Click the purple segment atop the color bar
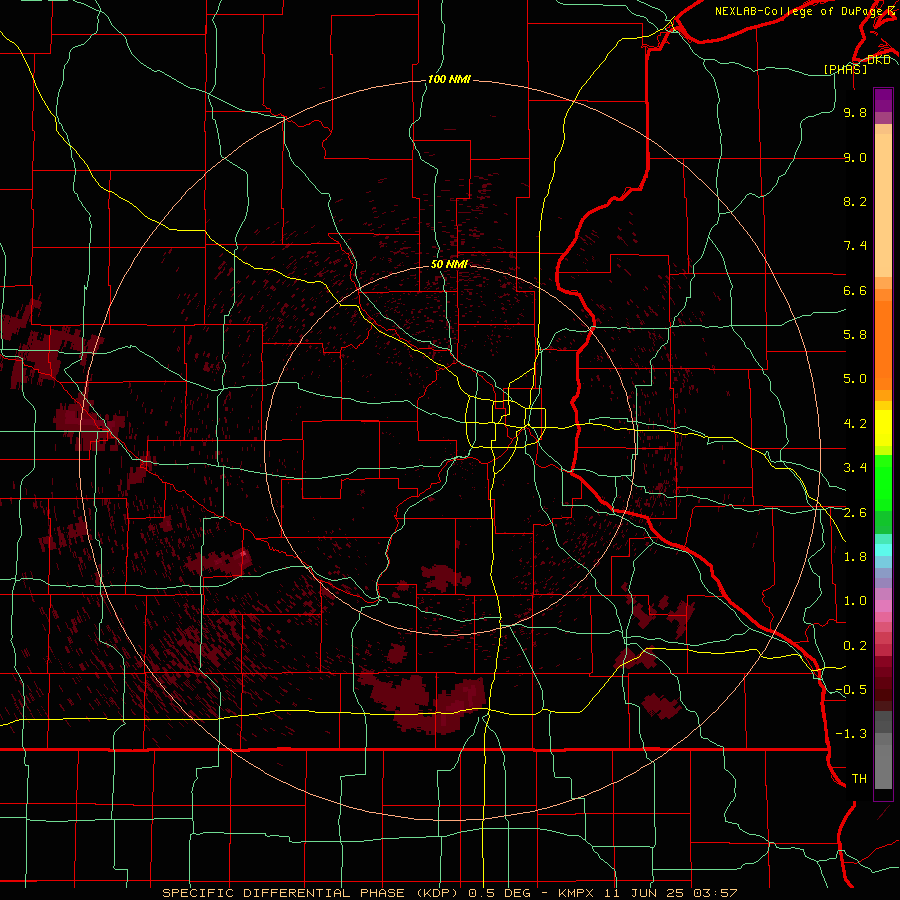The height and width of the screenshot is (900, 900). [883, 101]
